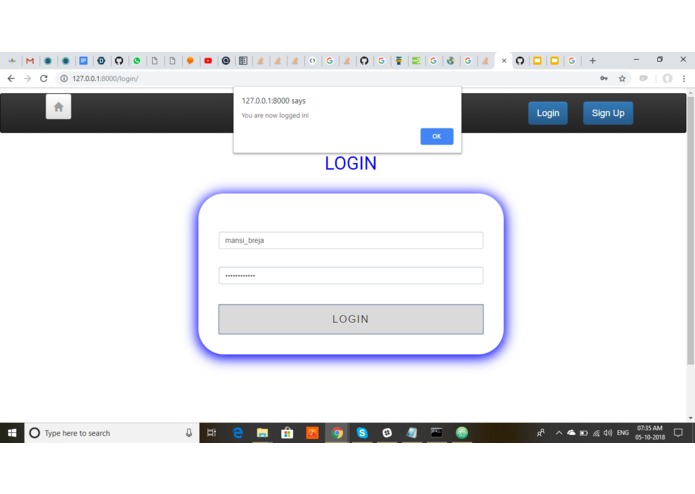Close the active tab with its X
The width and height of the screenshot is (695, 494).
pyautogui.click(x=504, y=61)
